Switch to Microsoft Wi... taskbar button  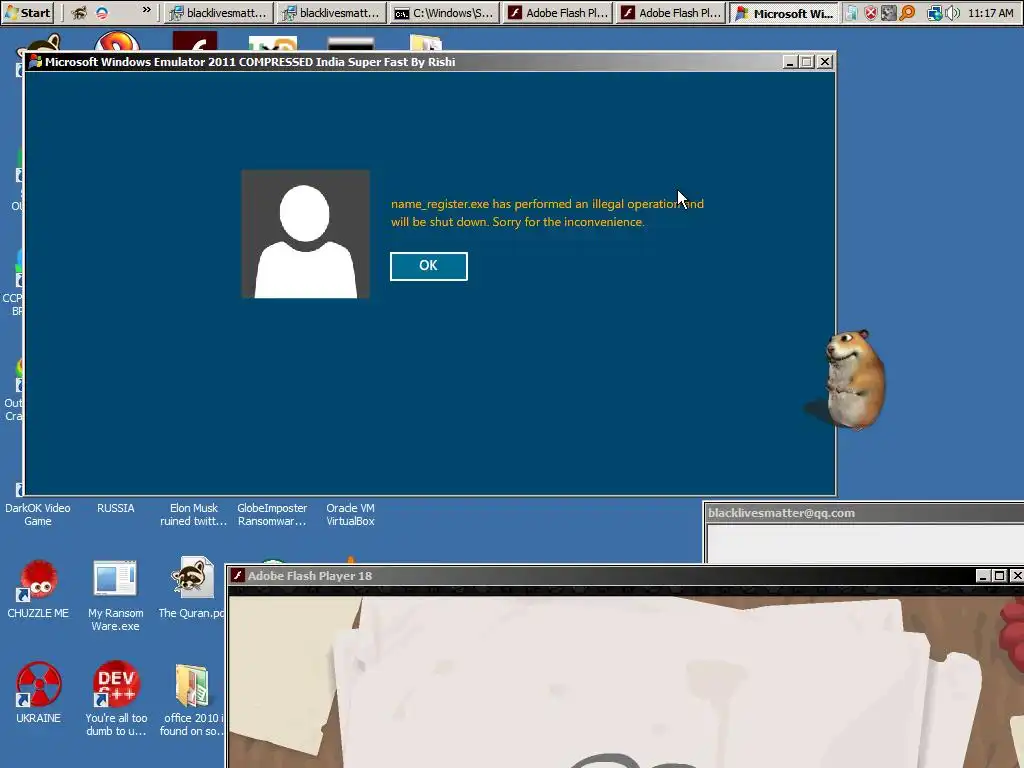pos(784,13)
